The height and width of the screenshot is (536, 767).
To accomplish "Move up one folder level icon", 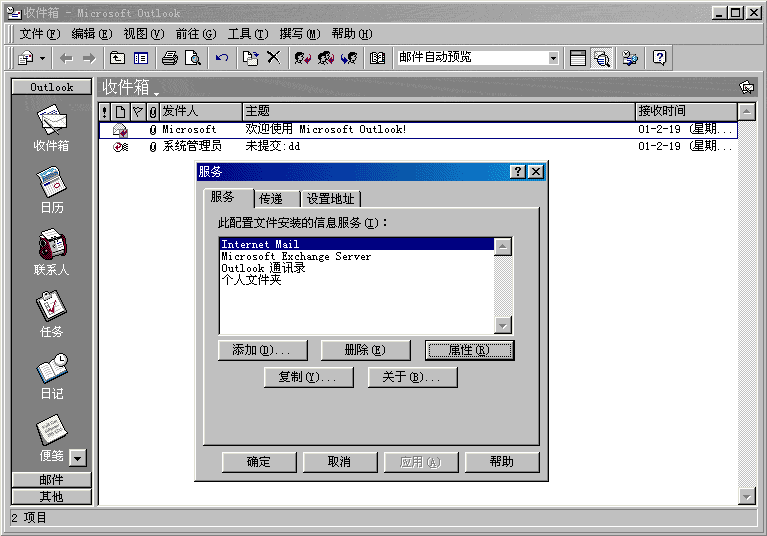I will tap(117, 58).
